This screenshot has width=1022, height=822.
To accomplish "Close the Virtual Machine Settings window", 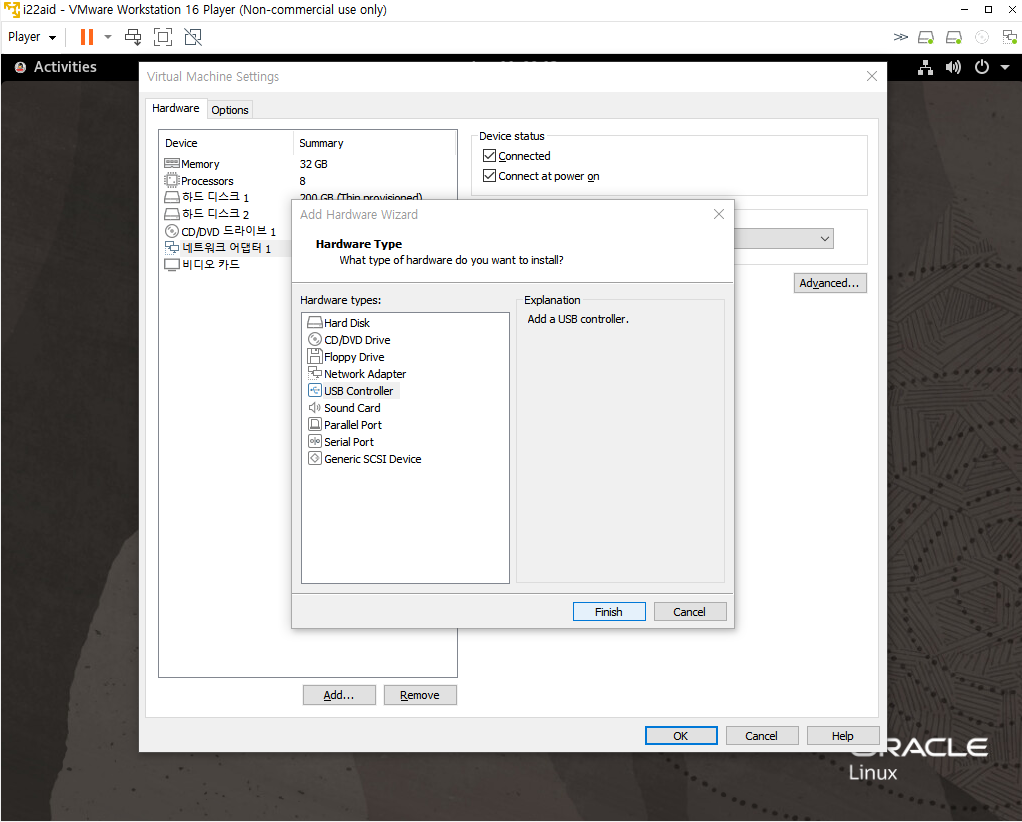I will 871,76.
